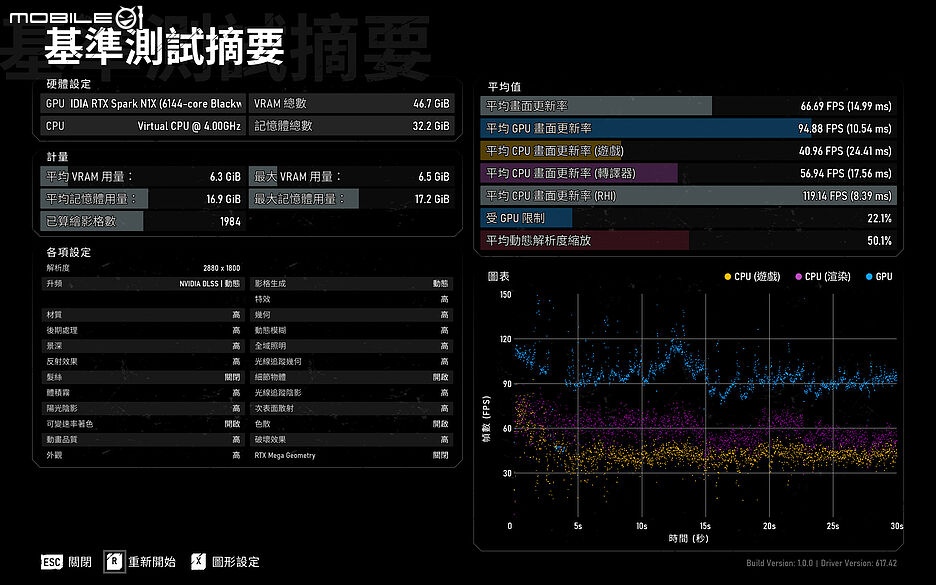Click the 平均動態解析度縮放 bar

coord(688,241)
